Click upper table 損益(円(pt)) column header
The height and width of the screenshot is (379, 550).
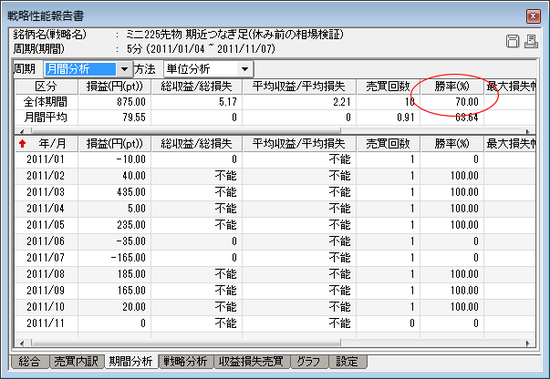tap(115, 87)
